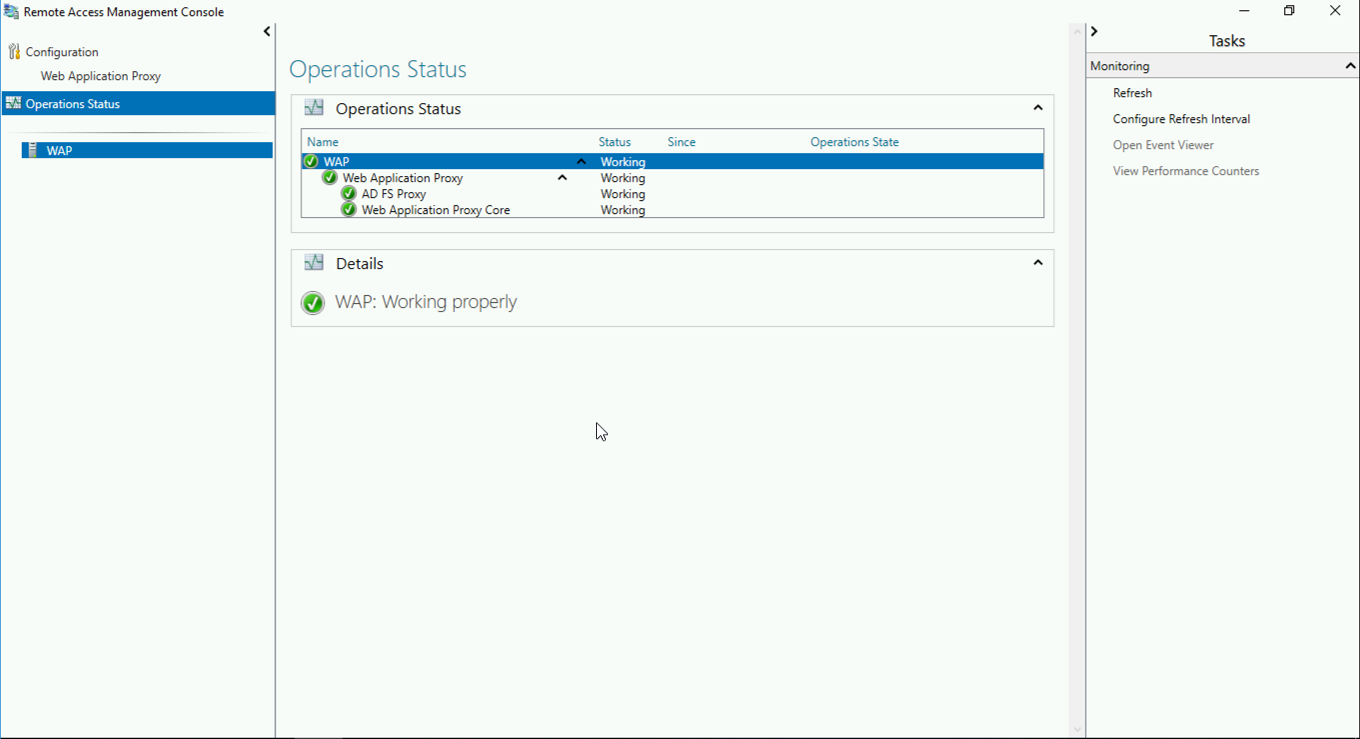Open Web Application Proxy under Configuration

tap(101, 76)
